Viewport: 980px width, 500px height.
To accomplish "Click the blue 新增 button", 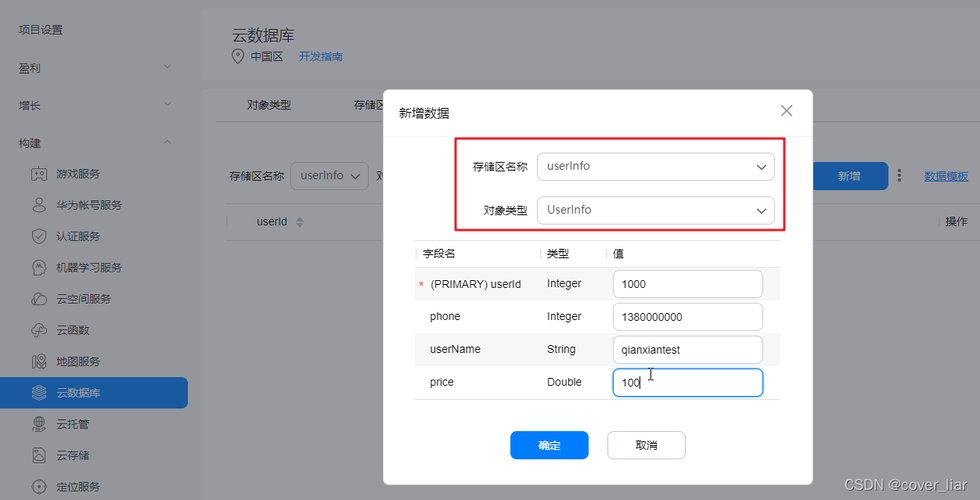I will tap(849, 176).
